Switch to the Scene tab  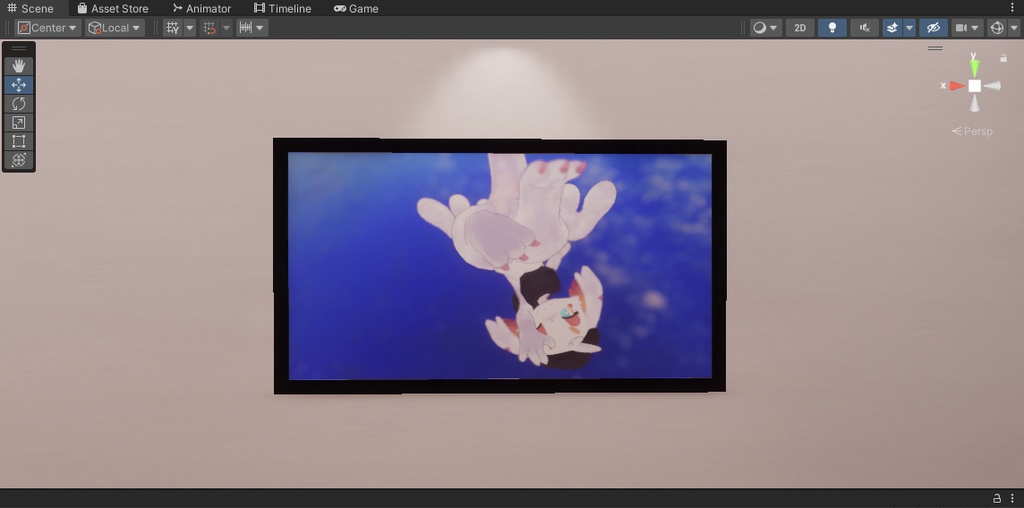31,8
